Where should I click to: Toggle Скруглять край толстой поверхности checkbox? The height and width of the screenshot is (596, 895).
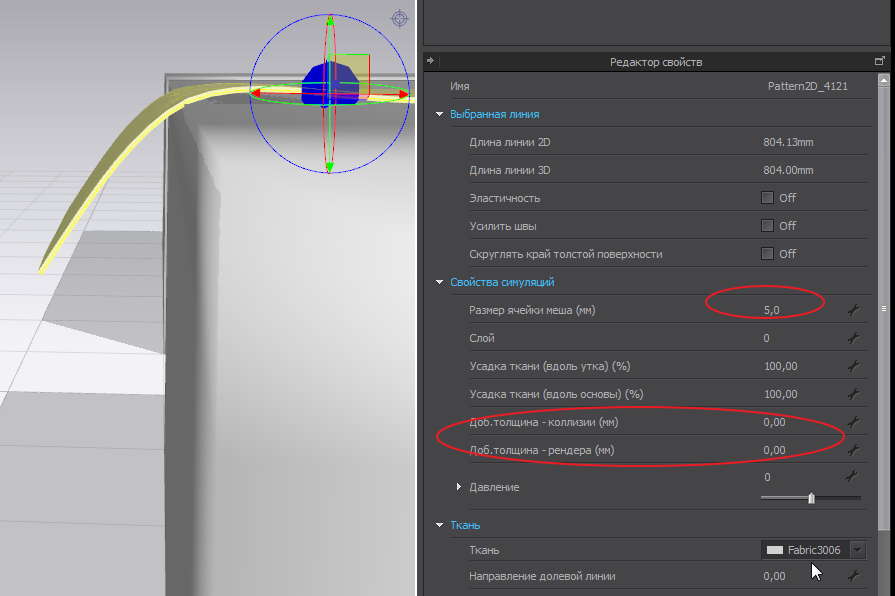(767, 253)
